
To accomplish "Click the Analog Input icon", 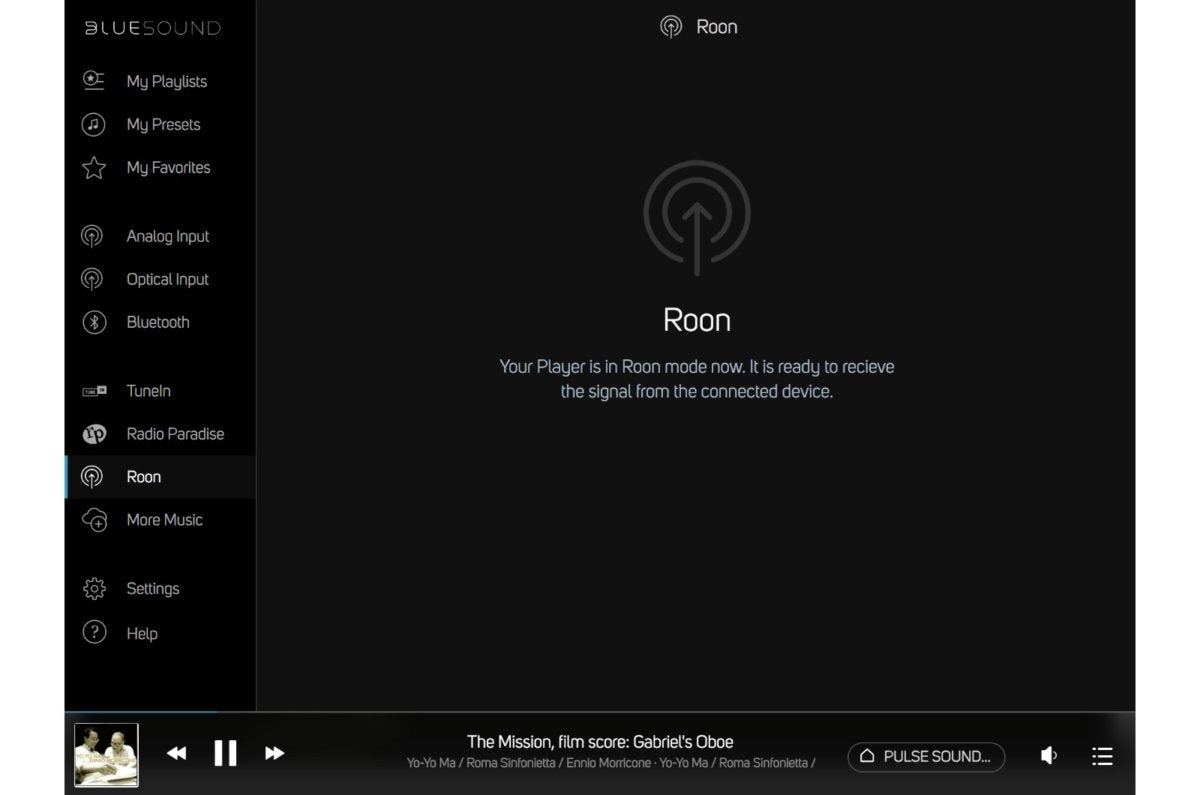I will [x=92, y=236].
